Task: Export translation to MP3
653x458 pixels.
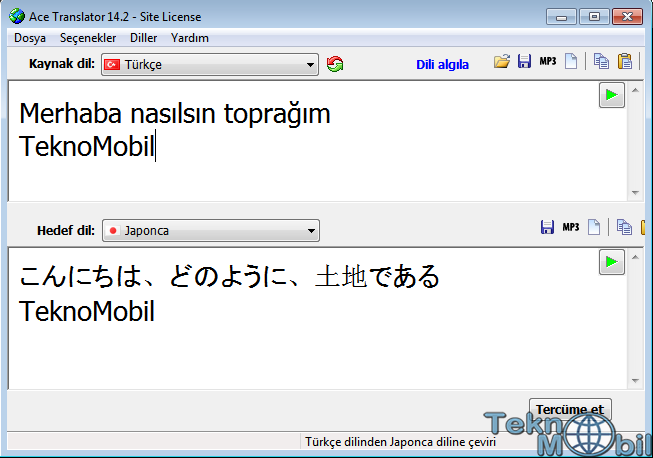Action: point(571,227)
